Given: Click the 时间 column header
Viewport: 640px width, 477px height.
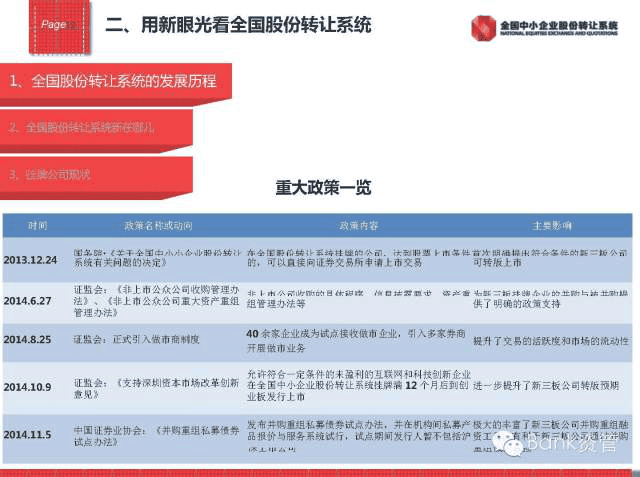Looking at the screenshot, I should coord(38,226).
